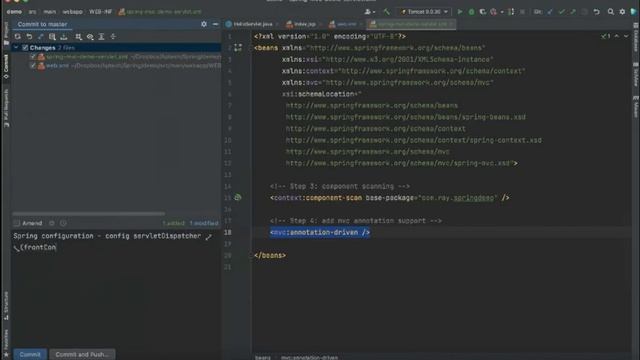
Task: Open commit options gear next to Amend
Action: coord(52,223)
